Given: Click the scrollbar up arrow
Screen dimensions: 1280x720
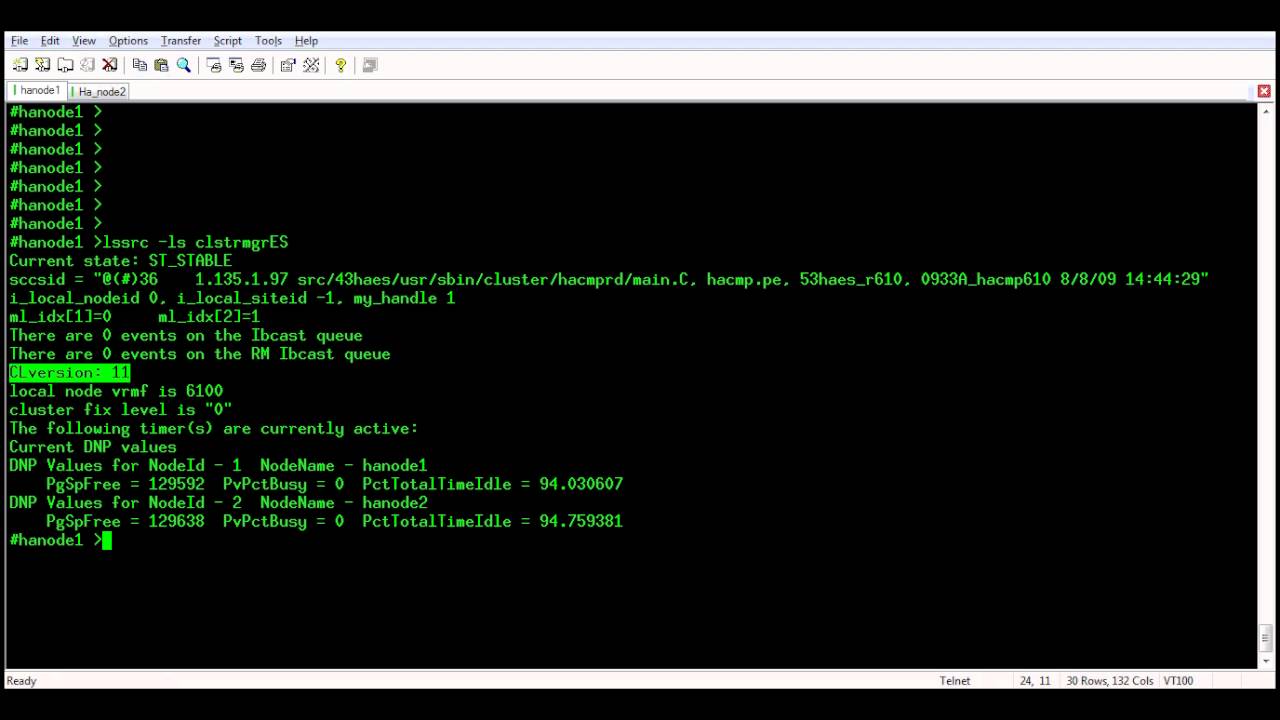Looking at the screenshot, I should pos(1265,111).
